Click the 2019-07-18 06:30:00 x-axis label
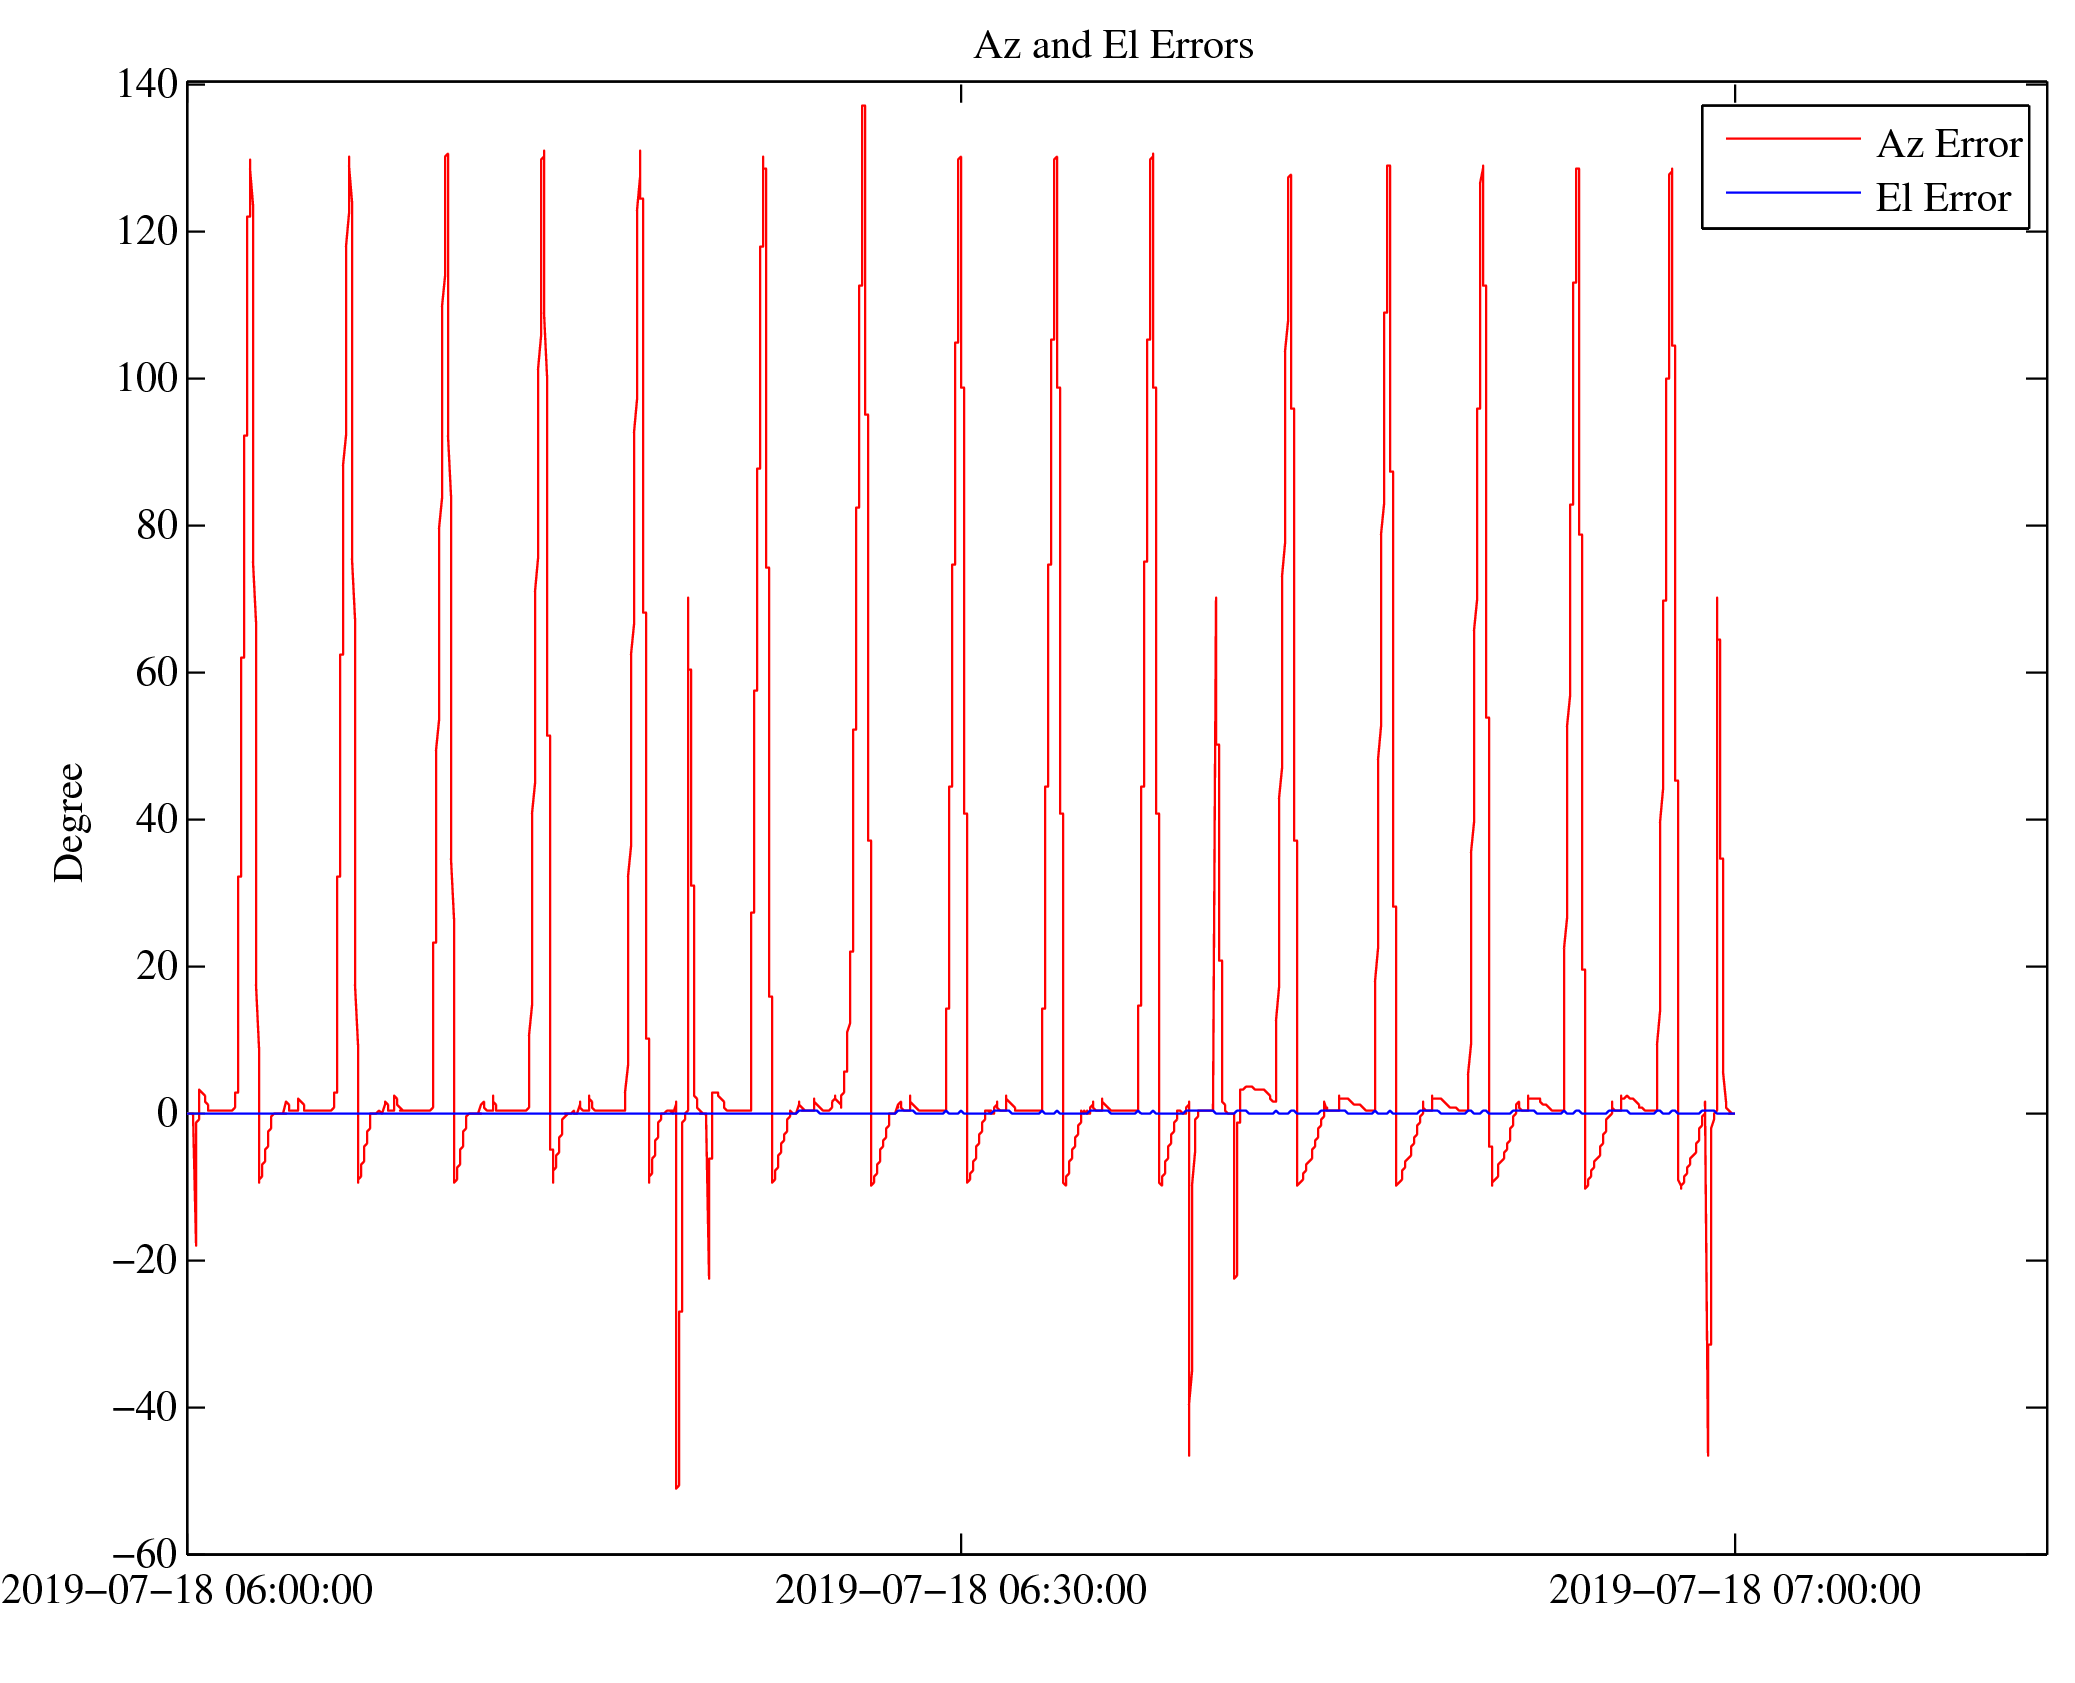2075x1683 pixels. [960, 1591]
